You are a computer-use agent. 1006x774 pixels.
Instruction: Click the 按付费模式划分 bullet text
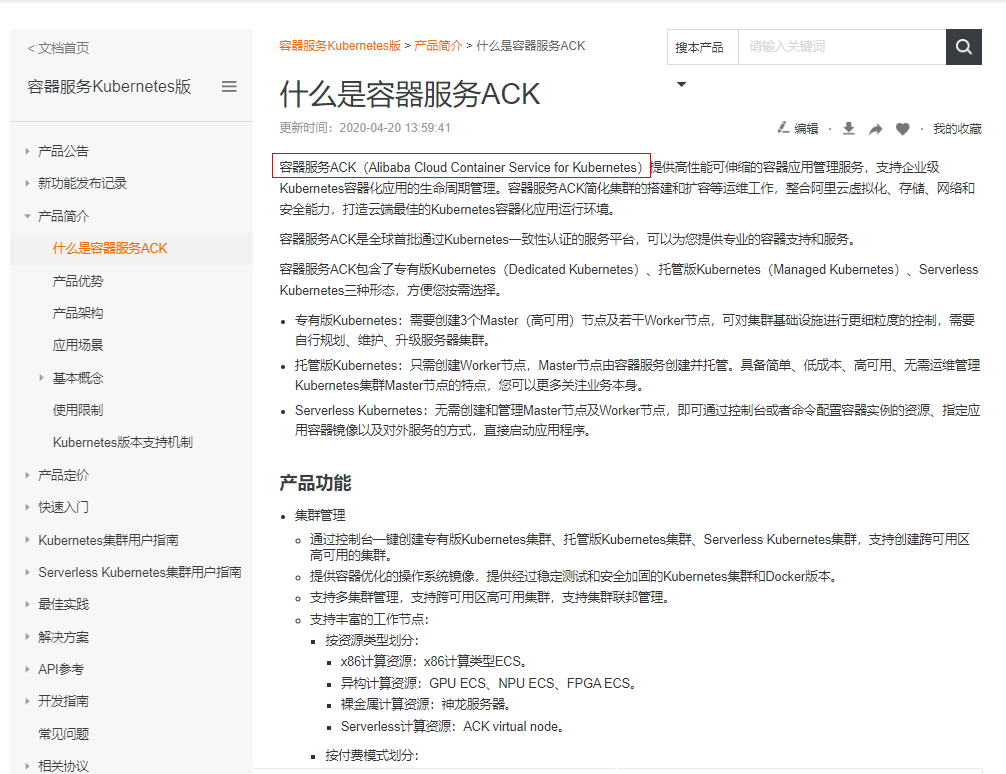click(x=371, y=755)
